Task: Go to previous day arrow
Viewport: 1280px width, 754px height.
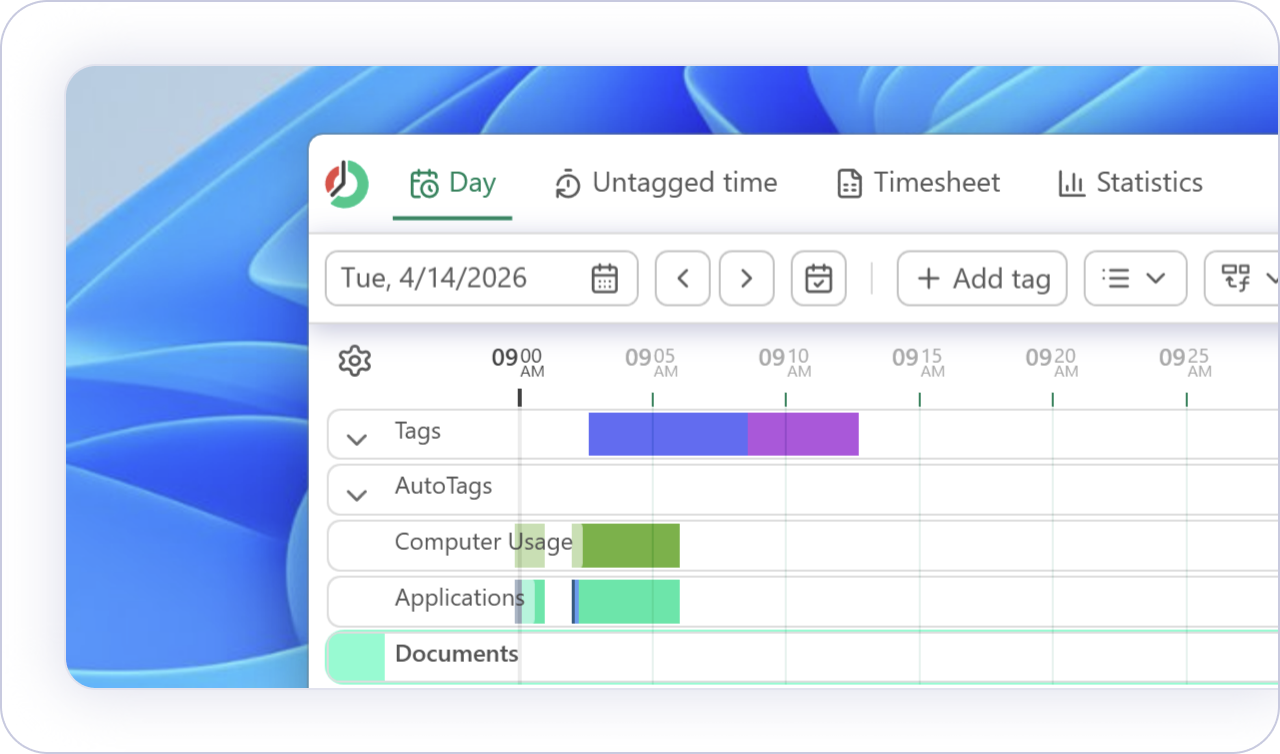Action: (x=683, y=278)
